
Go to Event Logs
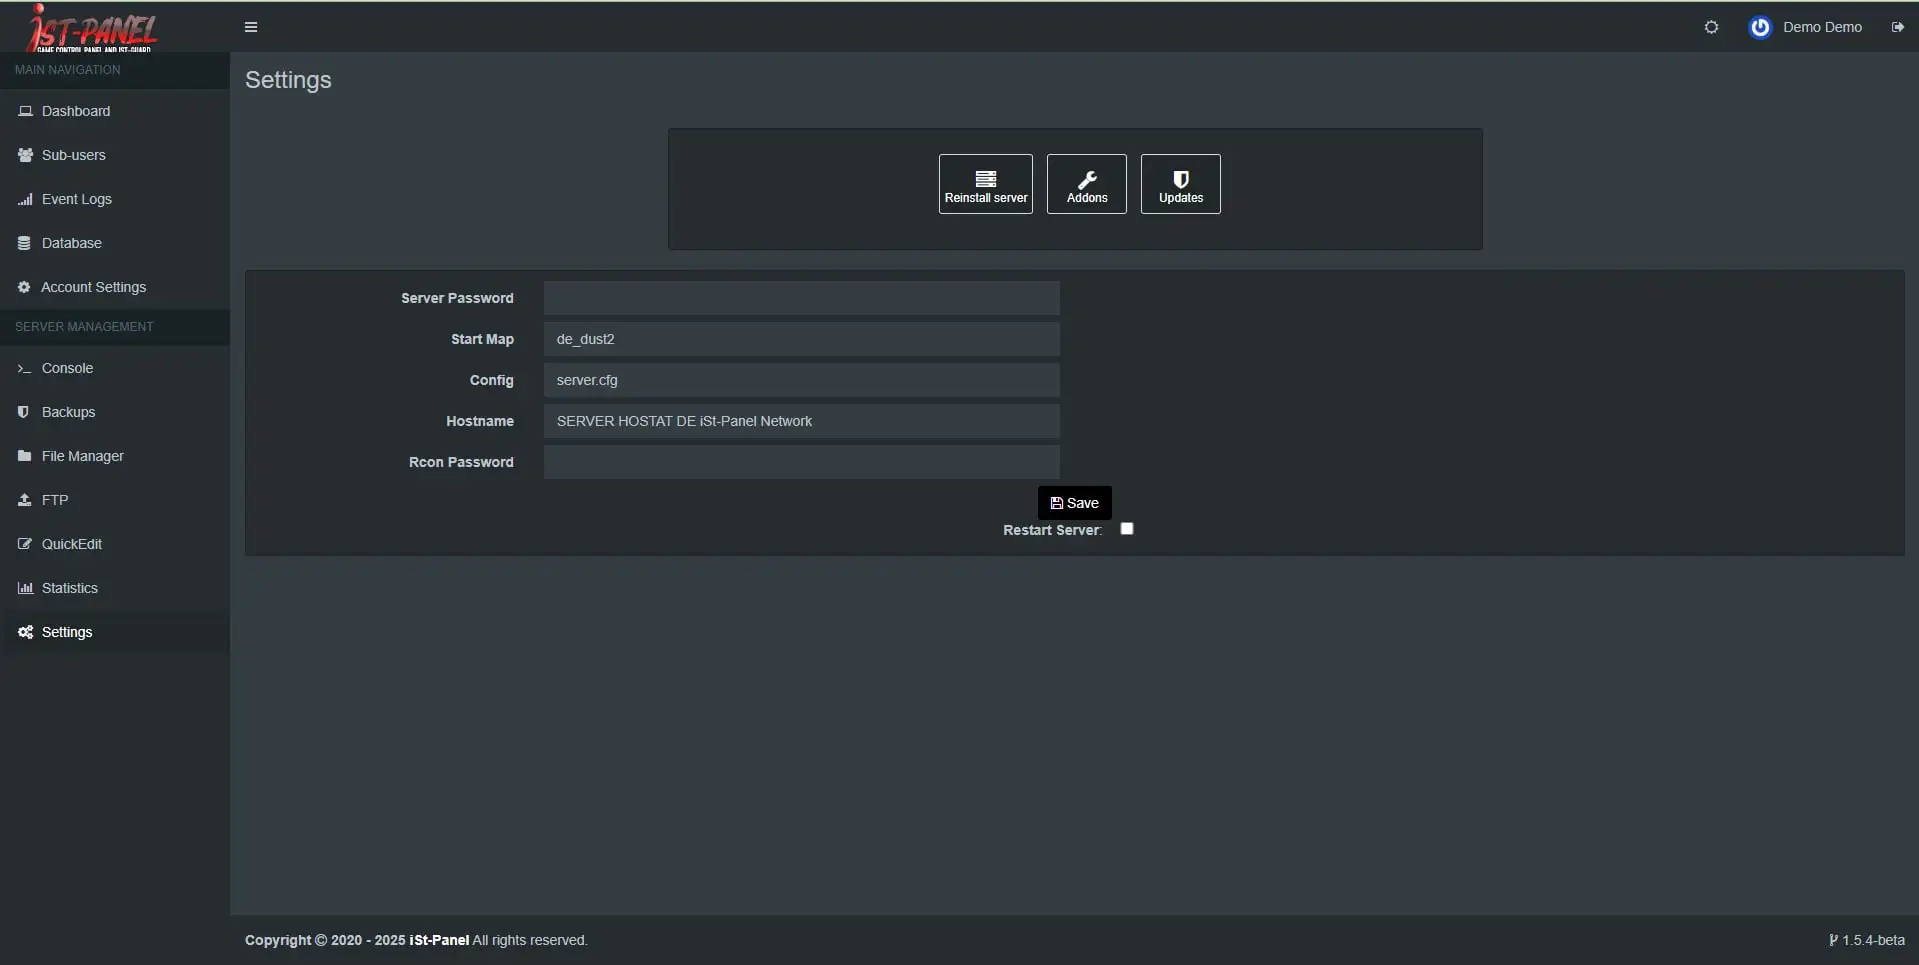coord(115,199)
